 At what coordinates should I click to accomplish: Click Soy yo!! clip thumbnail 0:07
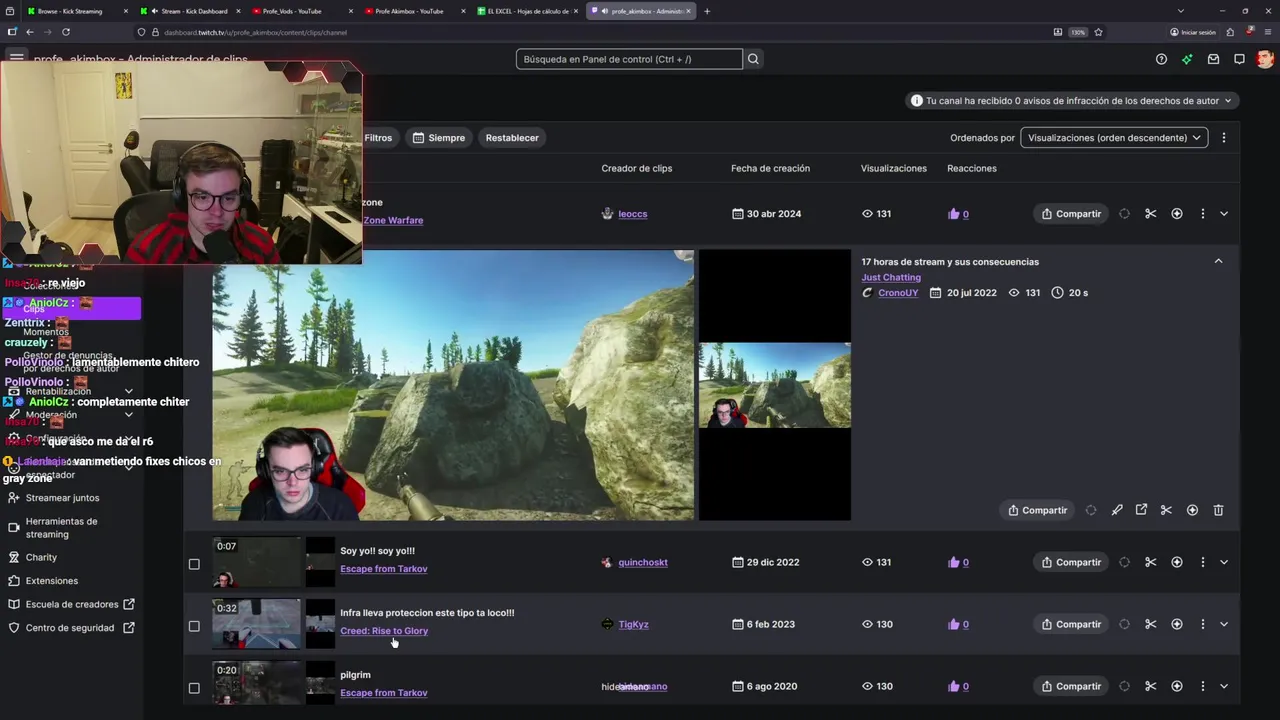pos(256,562)
